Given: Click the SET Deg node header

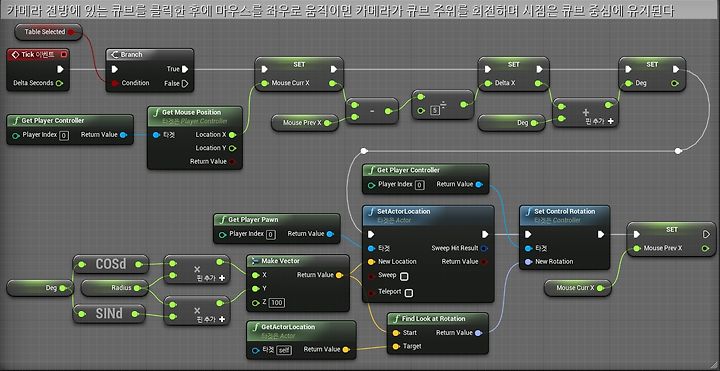Looking at the screenshot, I should point(652,65).
